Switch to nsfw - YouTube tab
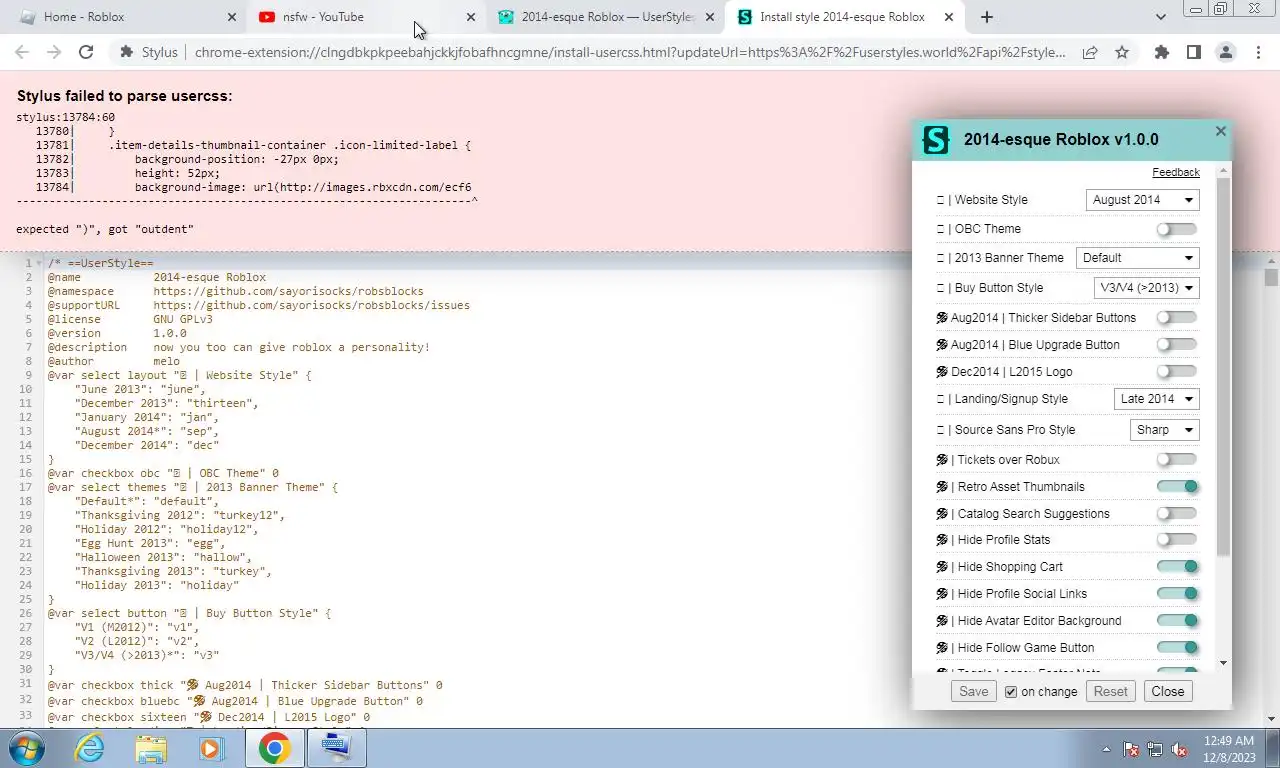 click(x=366, y=17)
